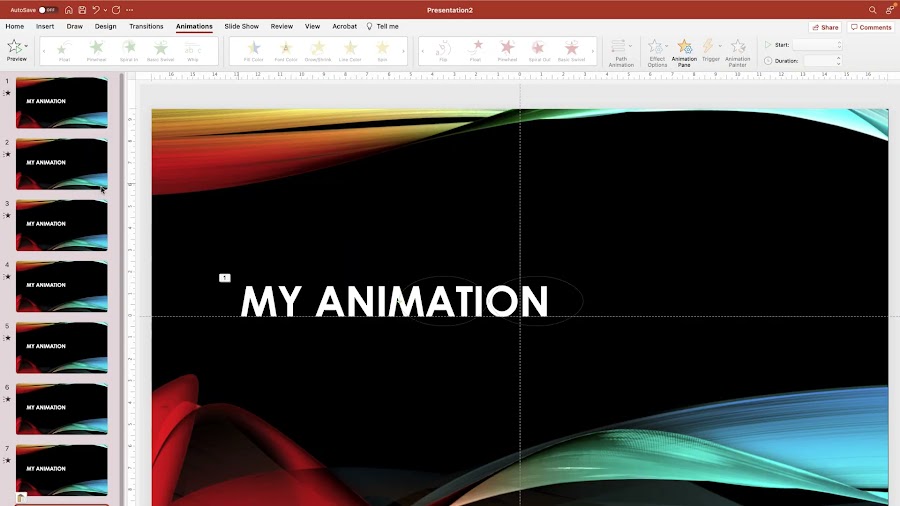Apply the red Pinwheel exit effect
The width and height of the screenshot is (900, 506).
tap(507, 50)
